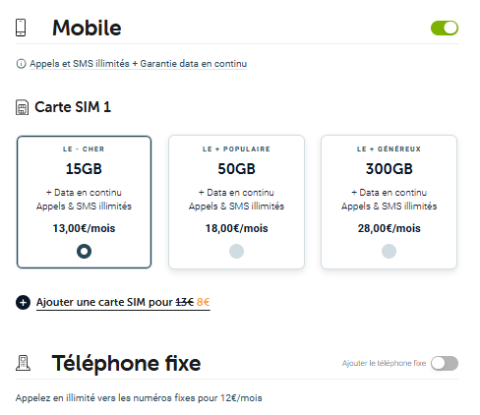480x415 pixels.
Task: Choose the Le + Populaire plan card
Action: [236, 202]
